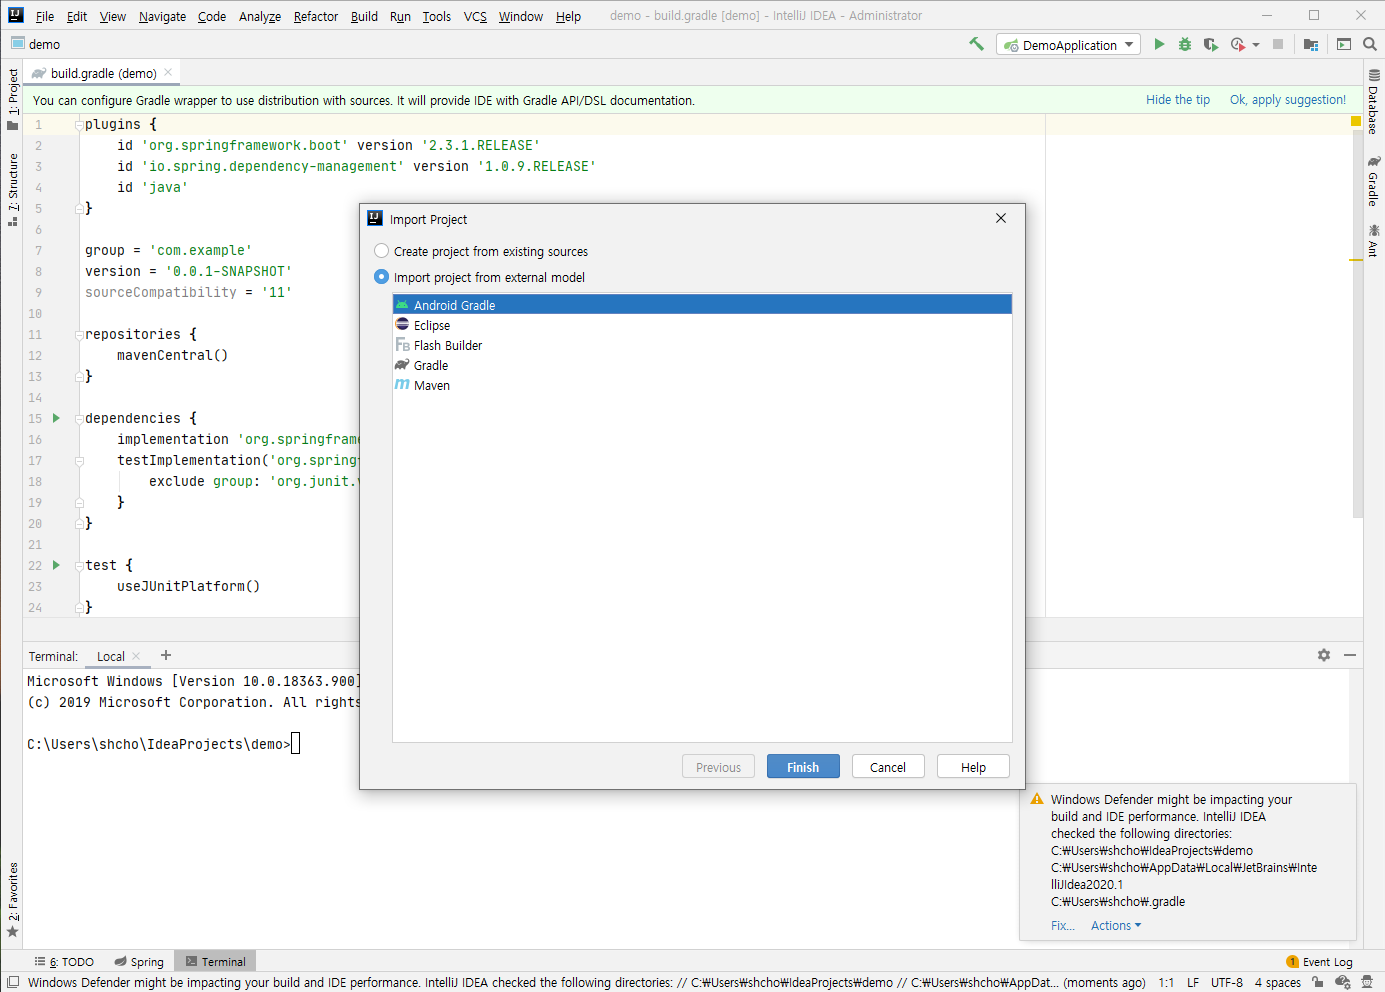This screenshot has height=992, width=1385.
Task: Select Import project from external model
Action: [x=479, y=277]
